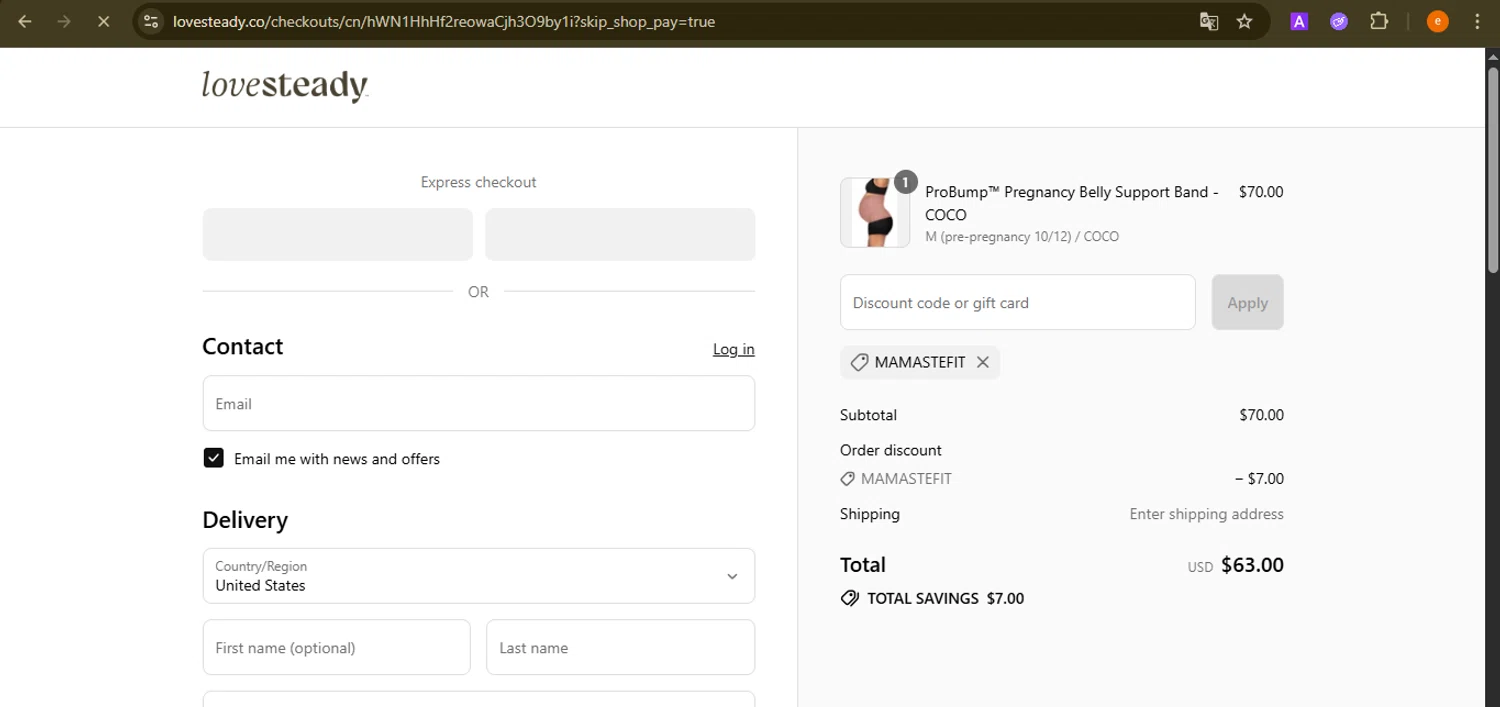Click the TOTAL SAVINGS $7.00 text
This screenshot has height=707, width=1500.
(x=945, y=599)
